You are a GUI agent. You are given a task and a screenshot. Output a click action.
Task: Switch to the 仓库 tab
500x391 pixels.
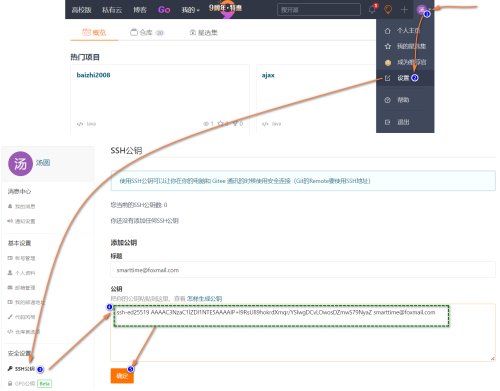147,32
